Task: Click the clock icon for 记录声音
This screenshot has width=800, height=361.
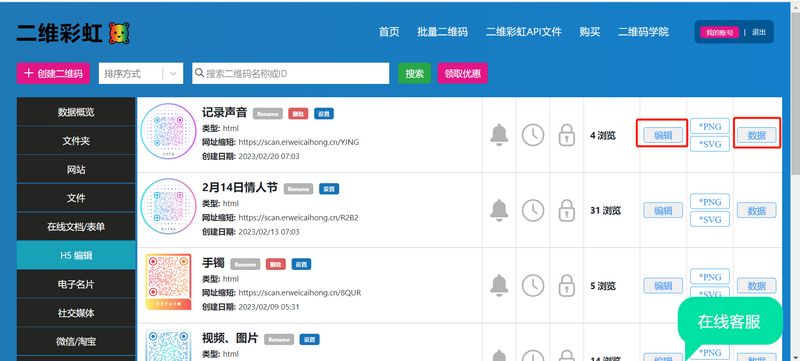Action: pyautogui.click(x=533, y=135)
